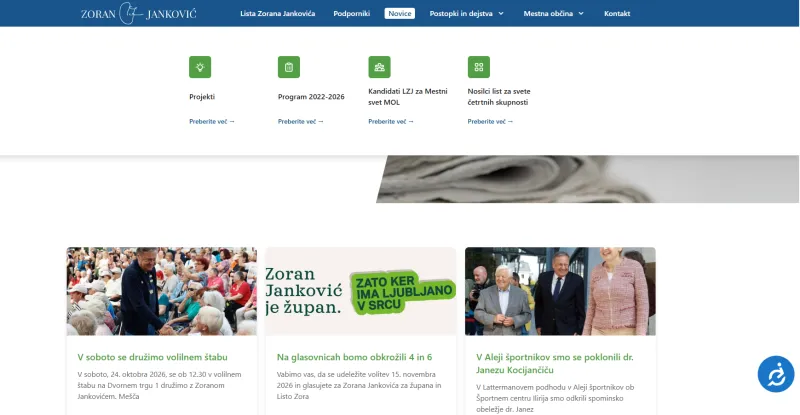Open article about Aleji športnikov and Kocijančič
The image size is (800, 415).
point(555,363)
